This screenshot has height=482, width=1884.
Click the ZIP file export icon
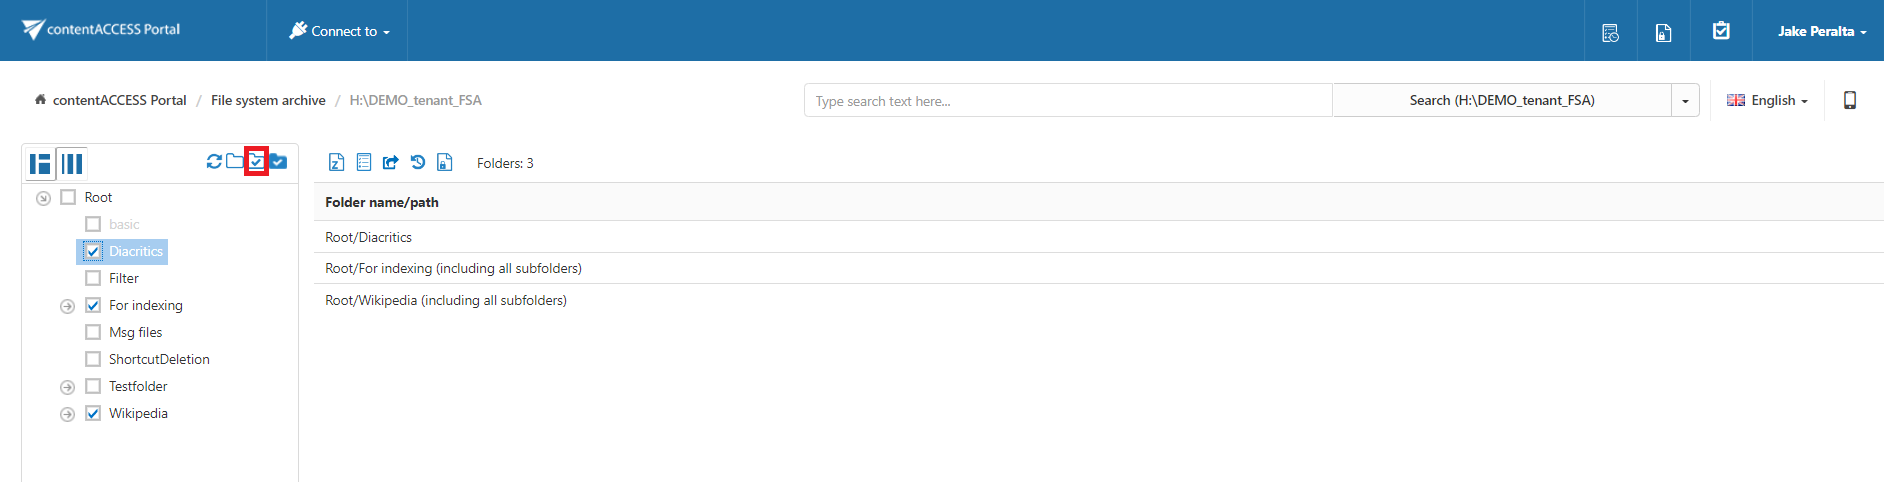tap(337, 162)
